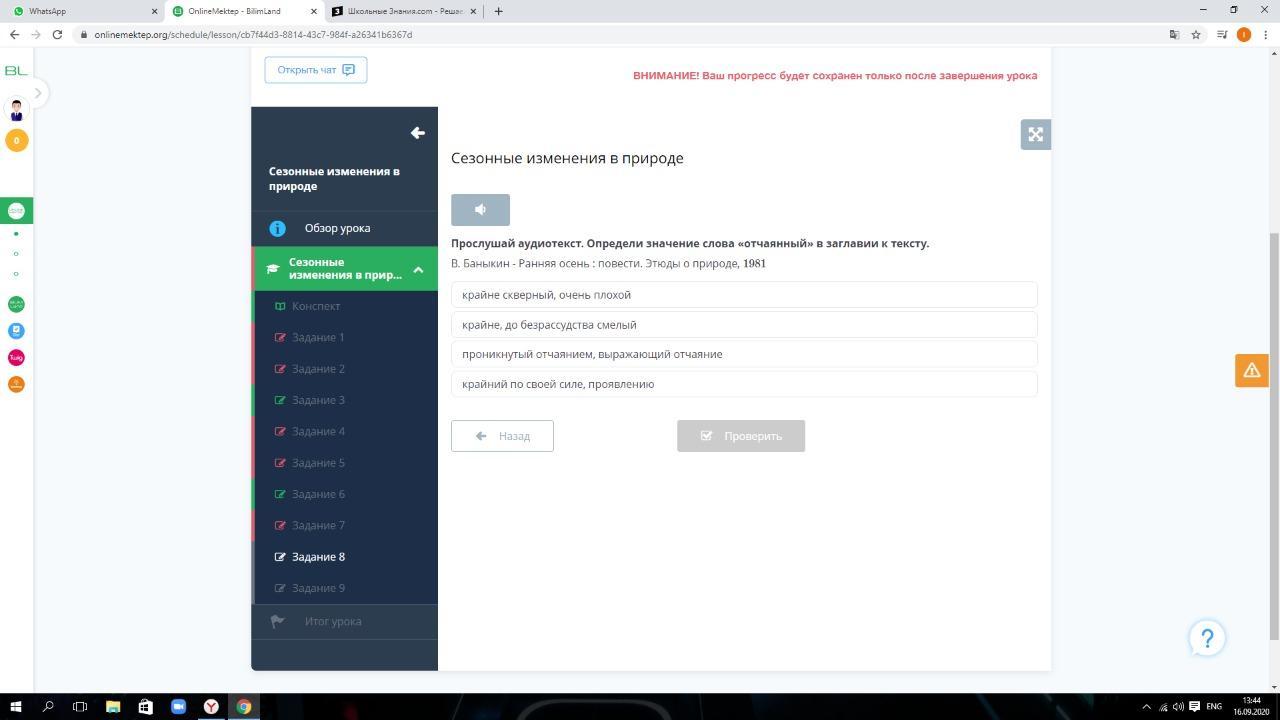
Task: Open a new browser tab
Action: pos(498,11)
